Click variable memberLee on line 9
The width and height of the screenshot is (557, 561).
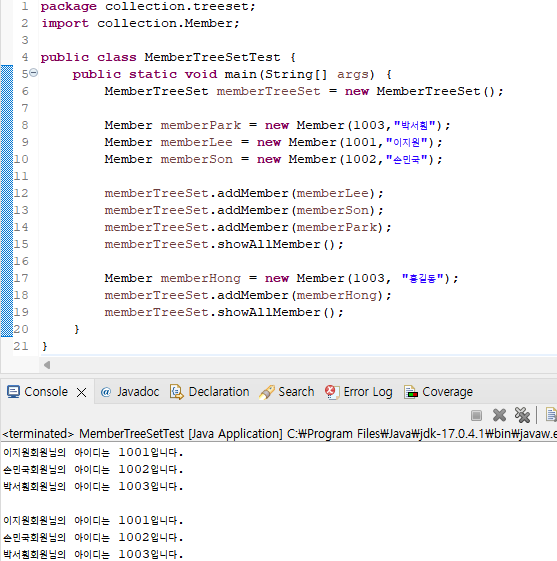(x=196, y=142)
